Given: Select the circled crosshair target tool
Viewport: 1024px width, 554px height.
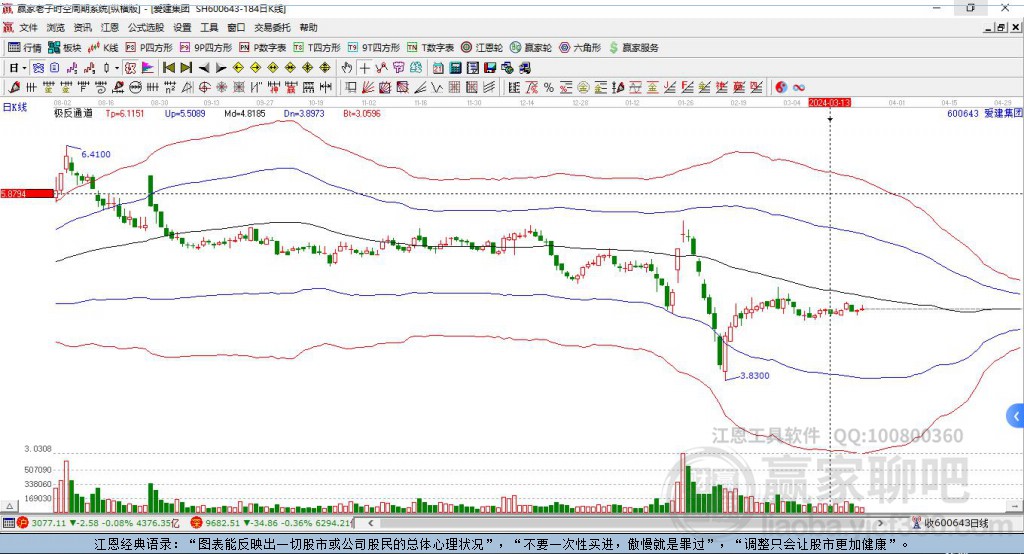Looking at the screenshot, I should pos(204,87).
